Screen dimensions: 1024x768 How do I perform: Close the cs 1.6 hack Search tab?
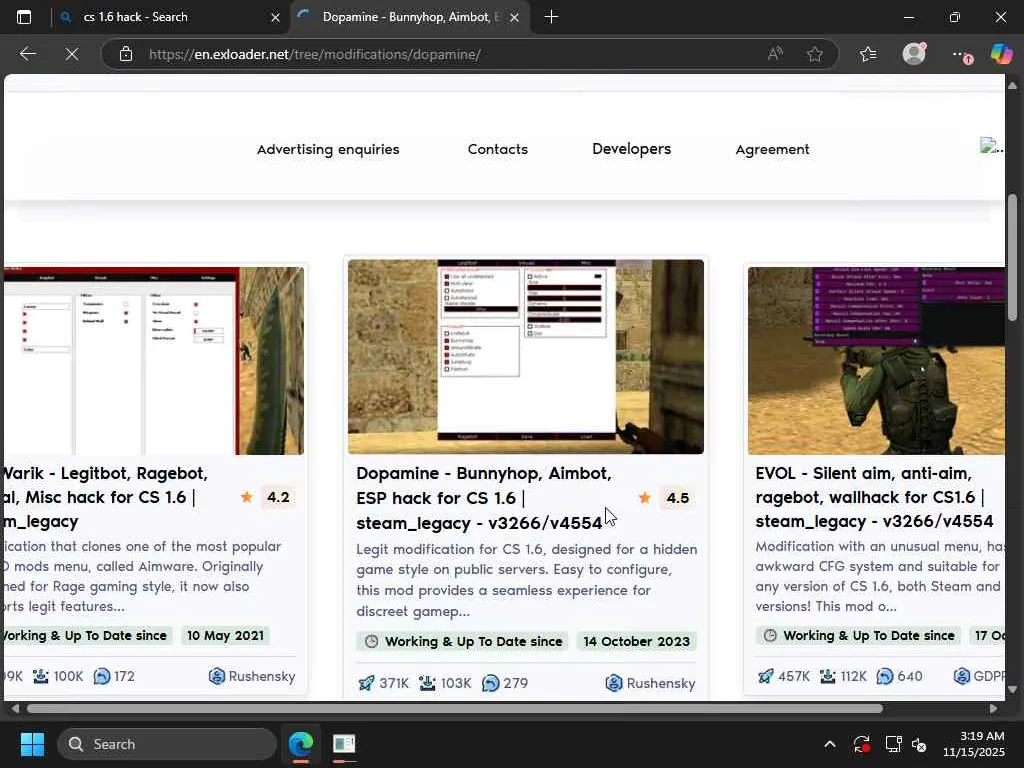(x=276, y=18)
